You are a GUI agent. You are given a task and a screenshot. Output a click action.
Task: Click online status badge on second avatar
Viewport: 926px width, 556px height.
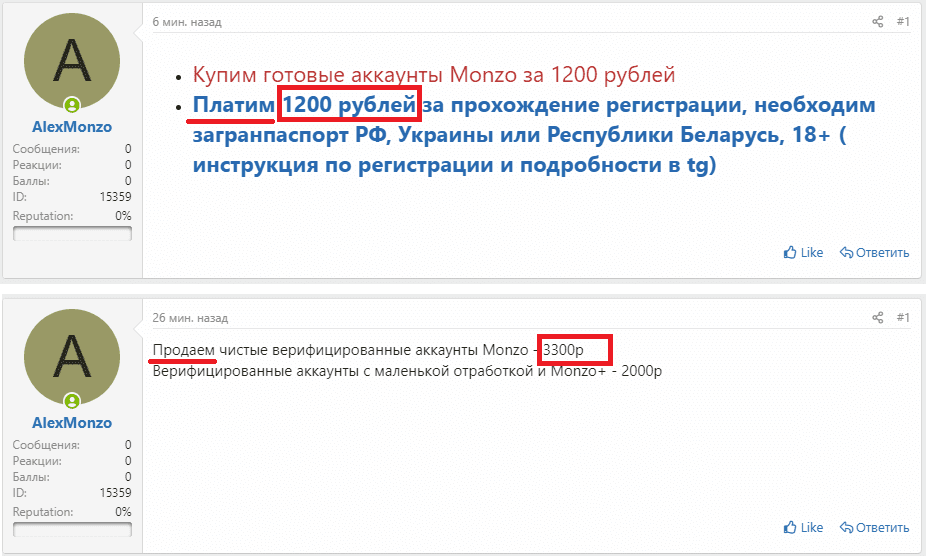pyautogui.click(x=72, y=401)
